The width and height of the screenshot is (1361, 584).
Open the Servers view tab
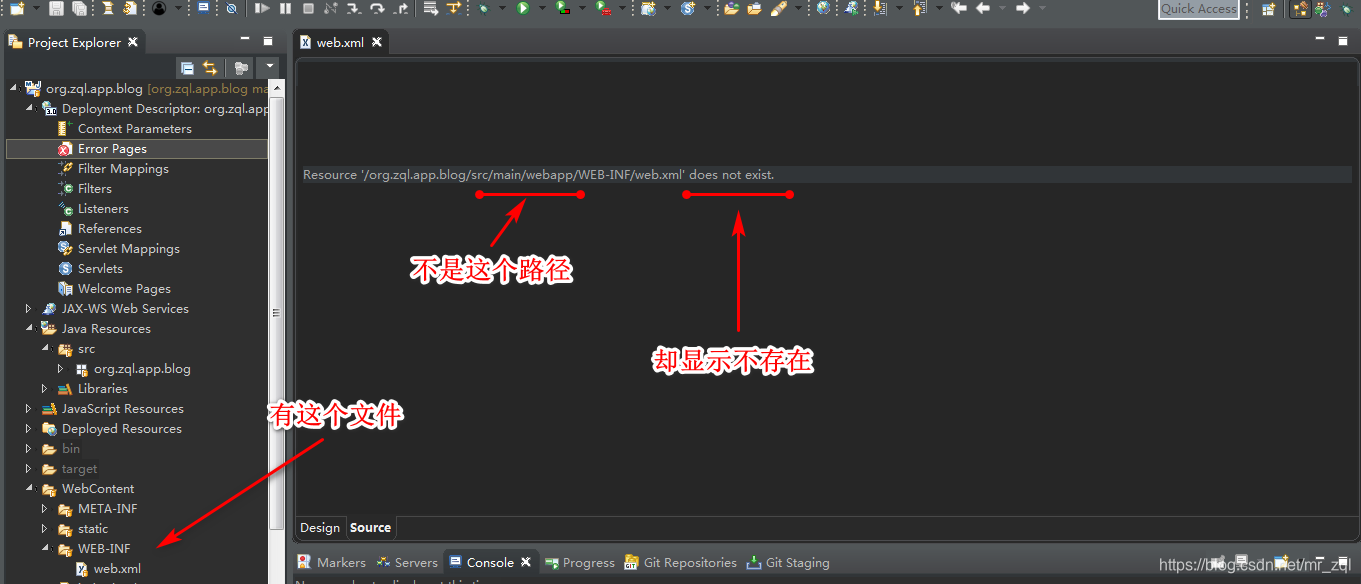click(x=407, y=563)
